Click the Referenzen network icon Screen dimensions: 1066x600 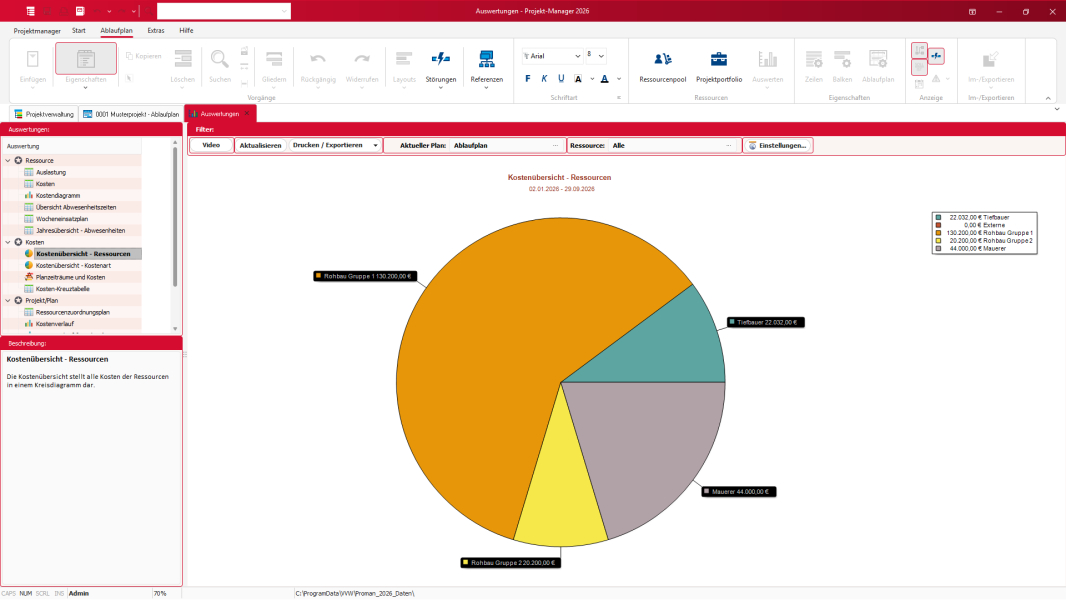pos(487,59)
